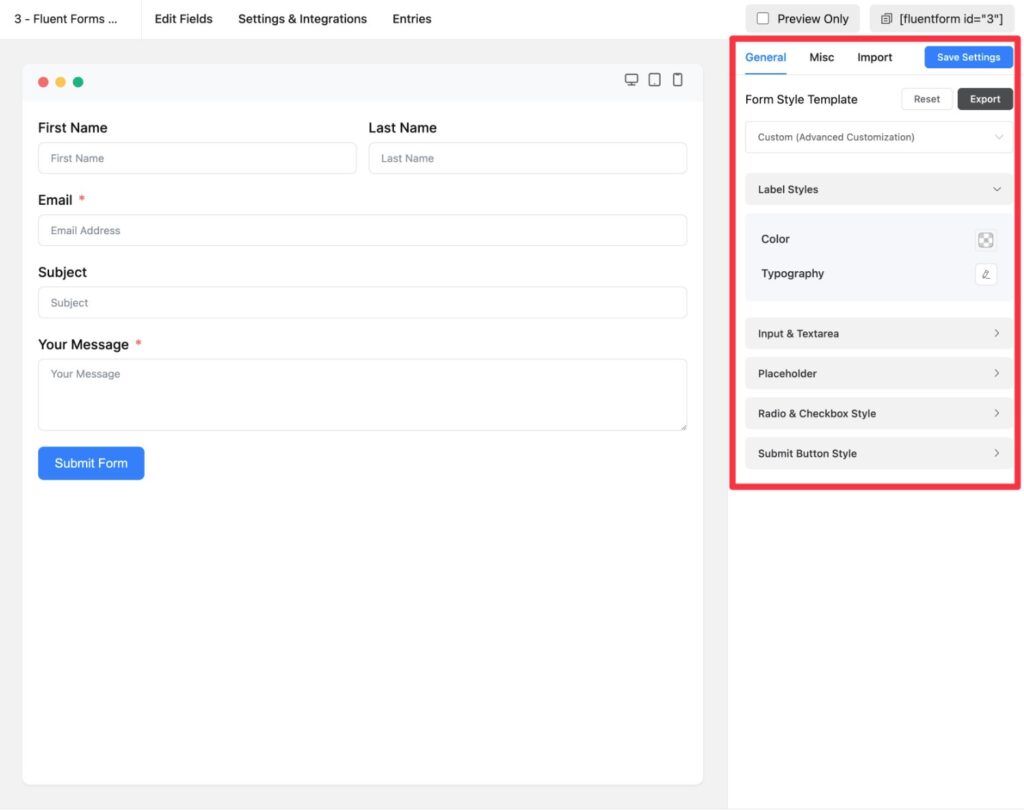1024x810 pixels.
Task: Reset the Form Style Template
Action: click(x=926, y=99)
